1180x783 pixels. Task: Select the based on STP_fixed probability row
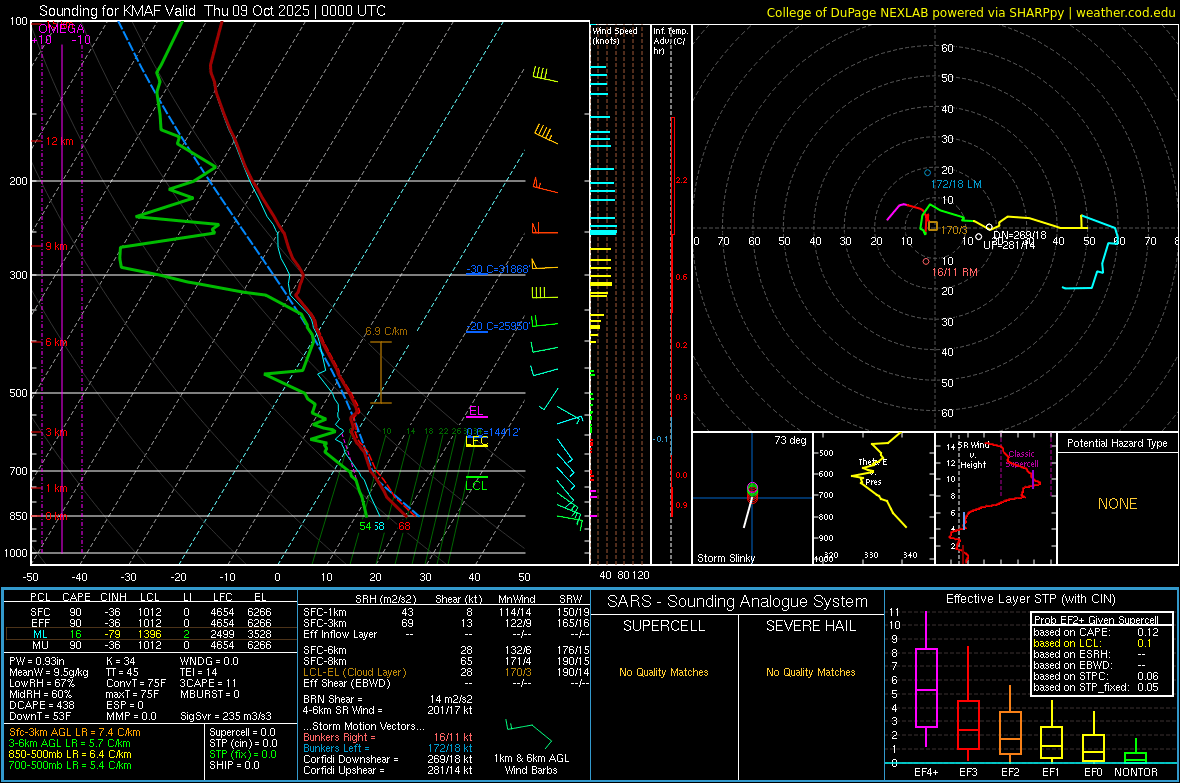(x=1096, y=687)
